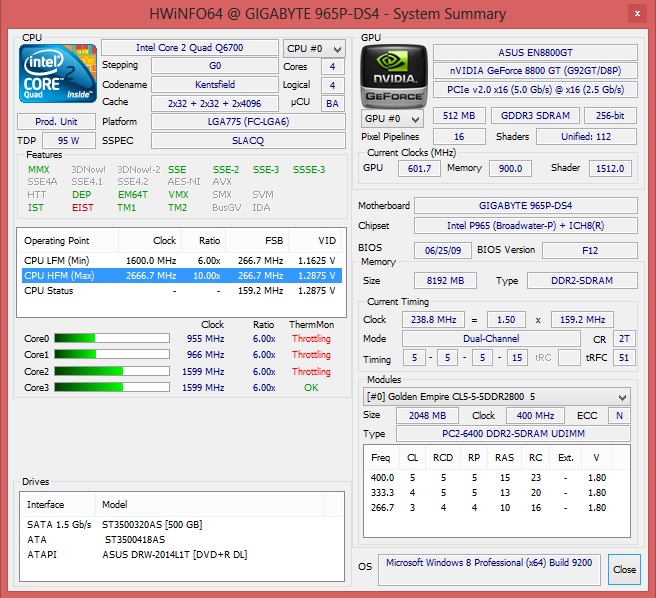Click the Core1 usage bar

pos(112,354)
